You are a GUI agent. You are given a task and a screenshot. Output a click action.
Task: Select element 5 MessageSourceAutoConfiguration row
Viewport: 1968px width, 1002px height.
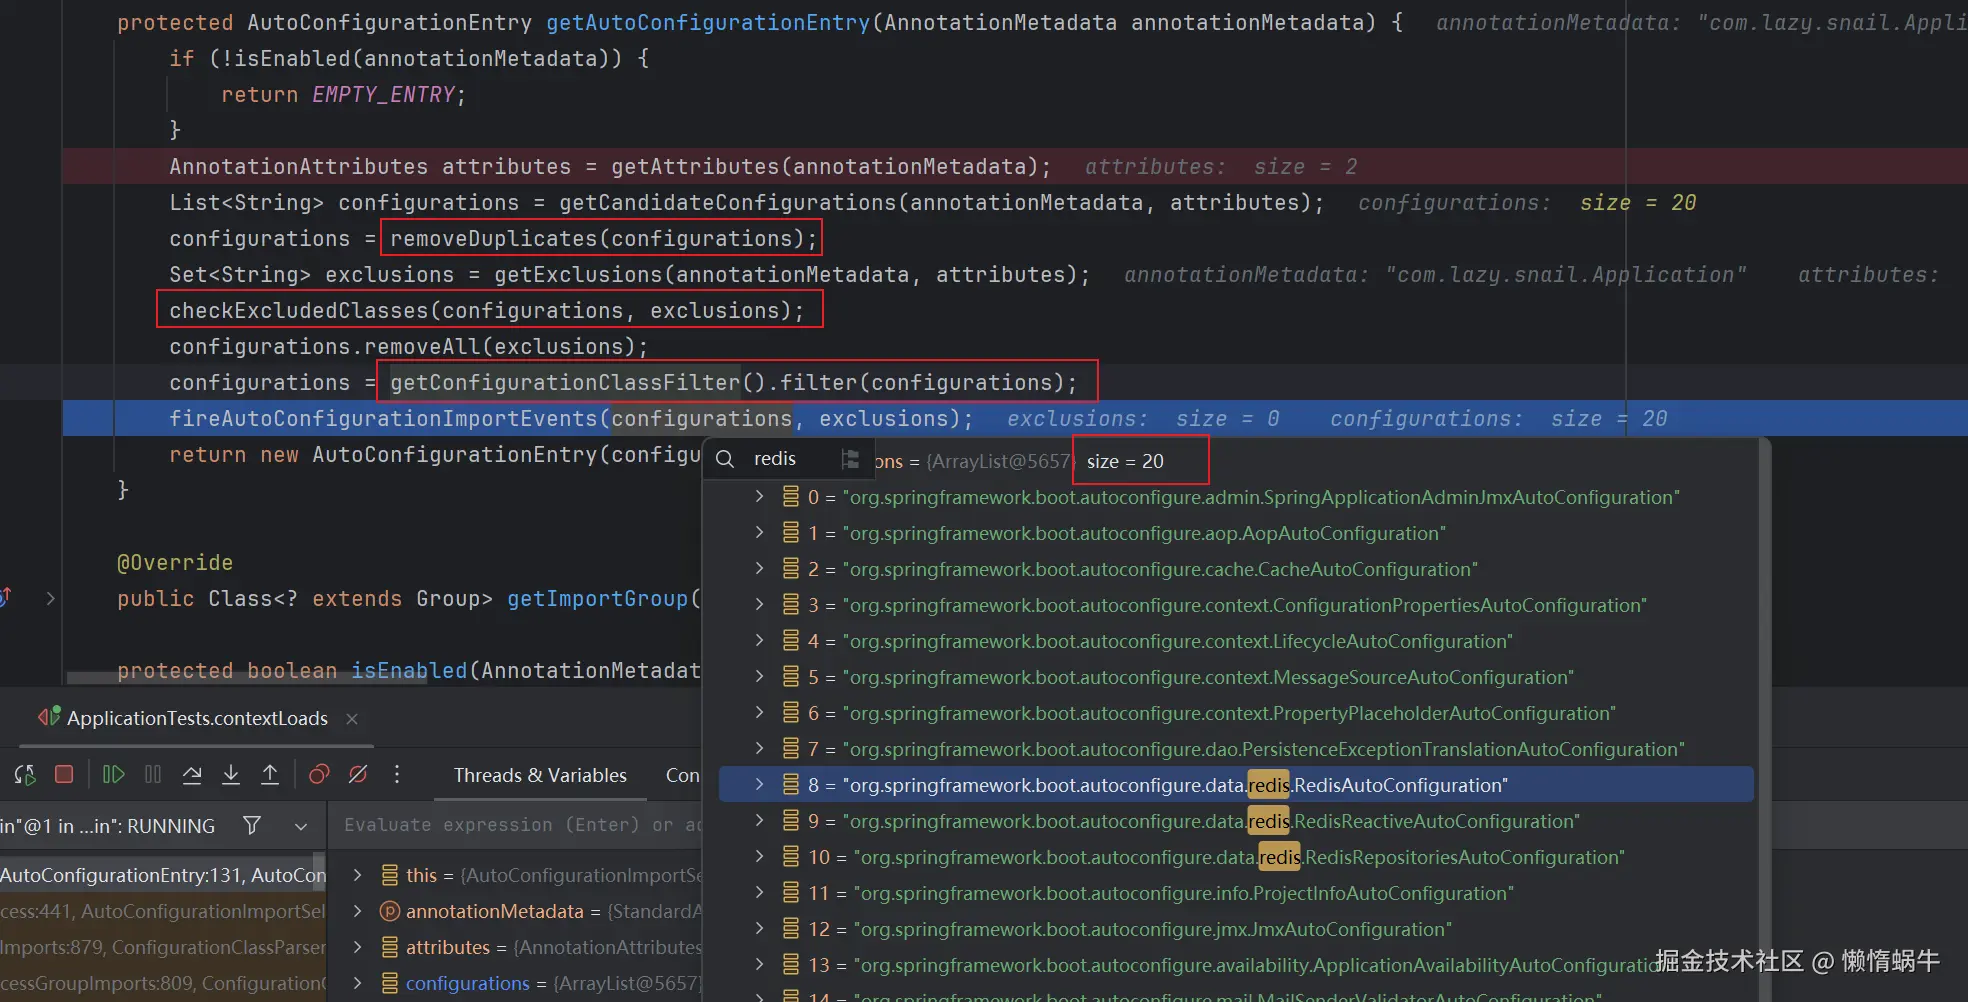pos(1236,677)
